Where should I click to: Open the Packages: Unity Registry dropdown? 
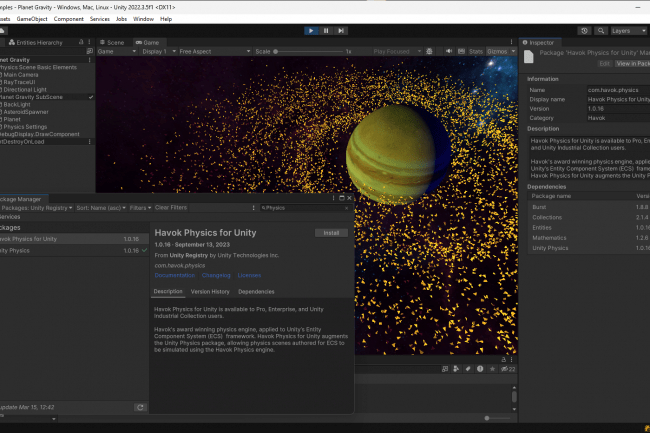coord(35,207)
